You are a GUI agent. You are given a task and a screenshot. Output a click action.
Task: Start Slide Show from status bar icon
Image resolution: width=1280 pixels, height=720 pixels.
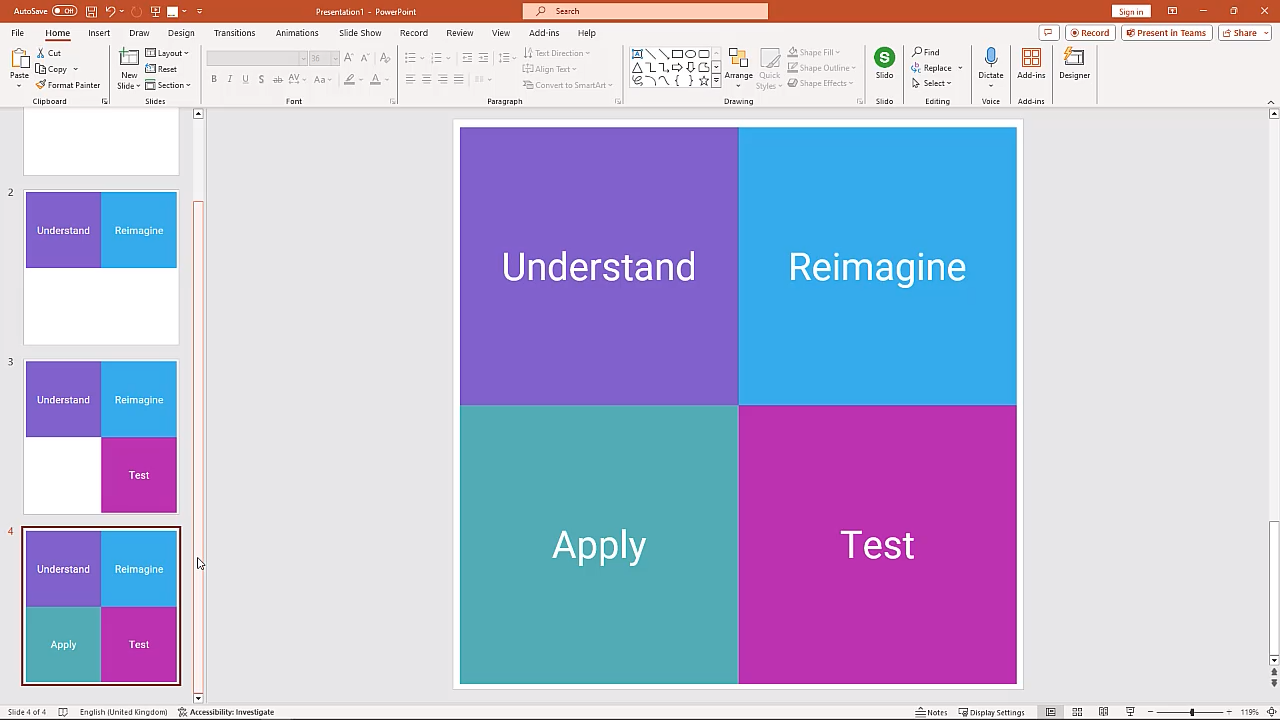1130,712
